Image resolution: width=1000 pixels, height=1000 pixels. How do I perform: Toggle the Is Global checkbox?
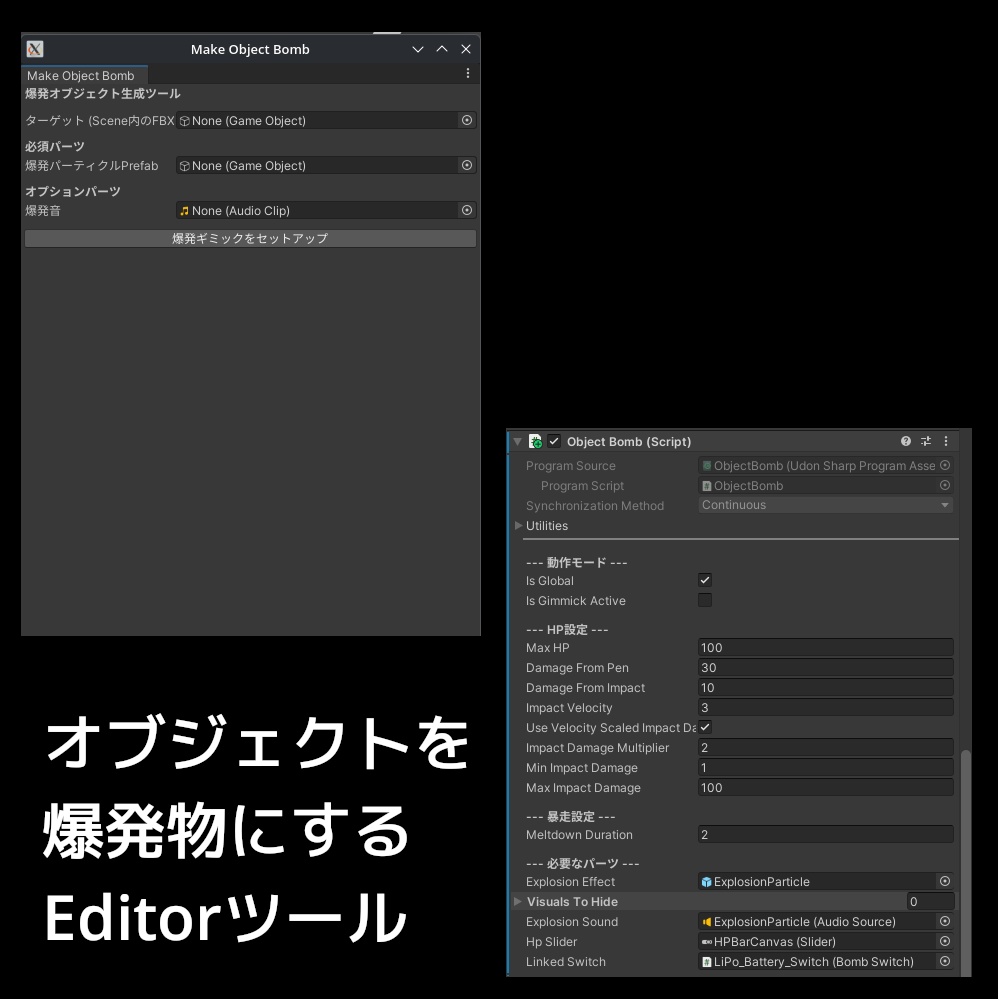pos(705,580)
